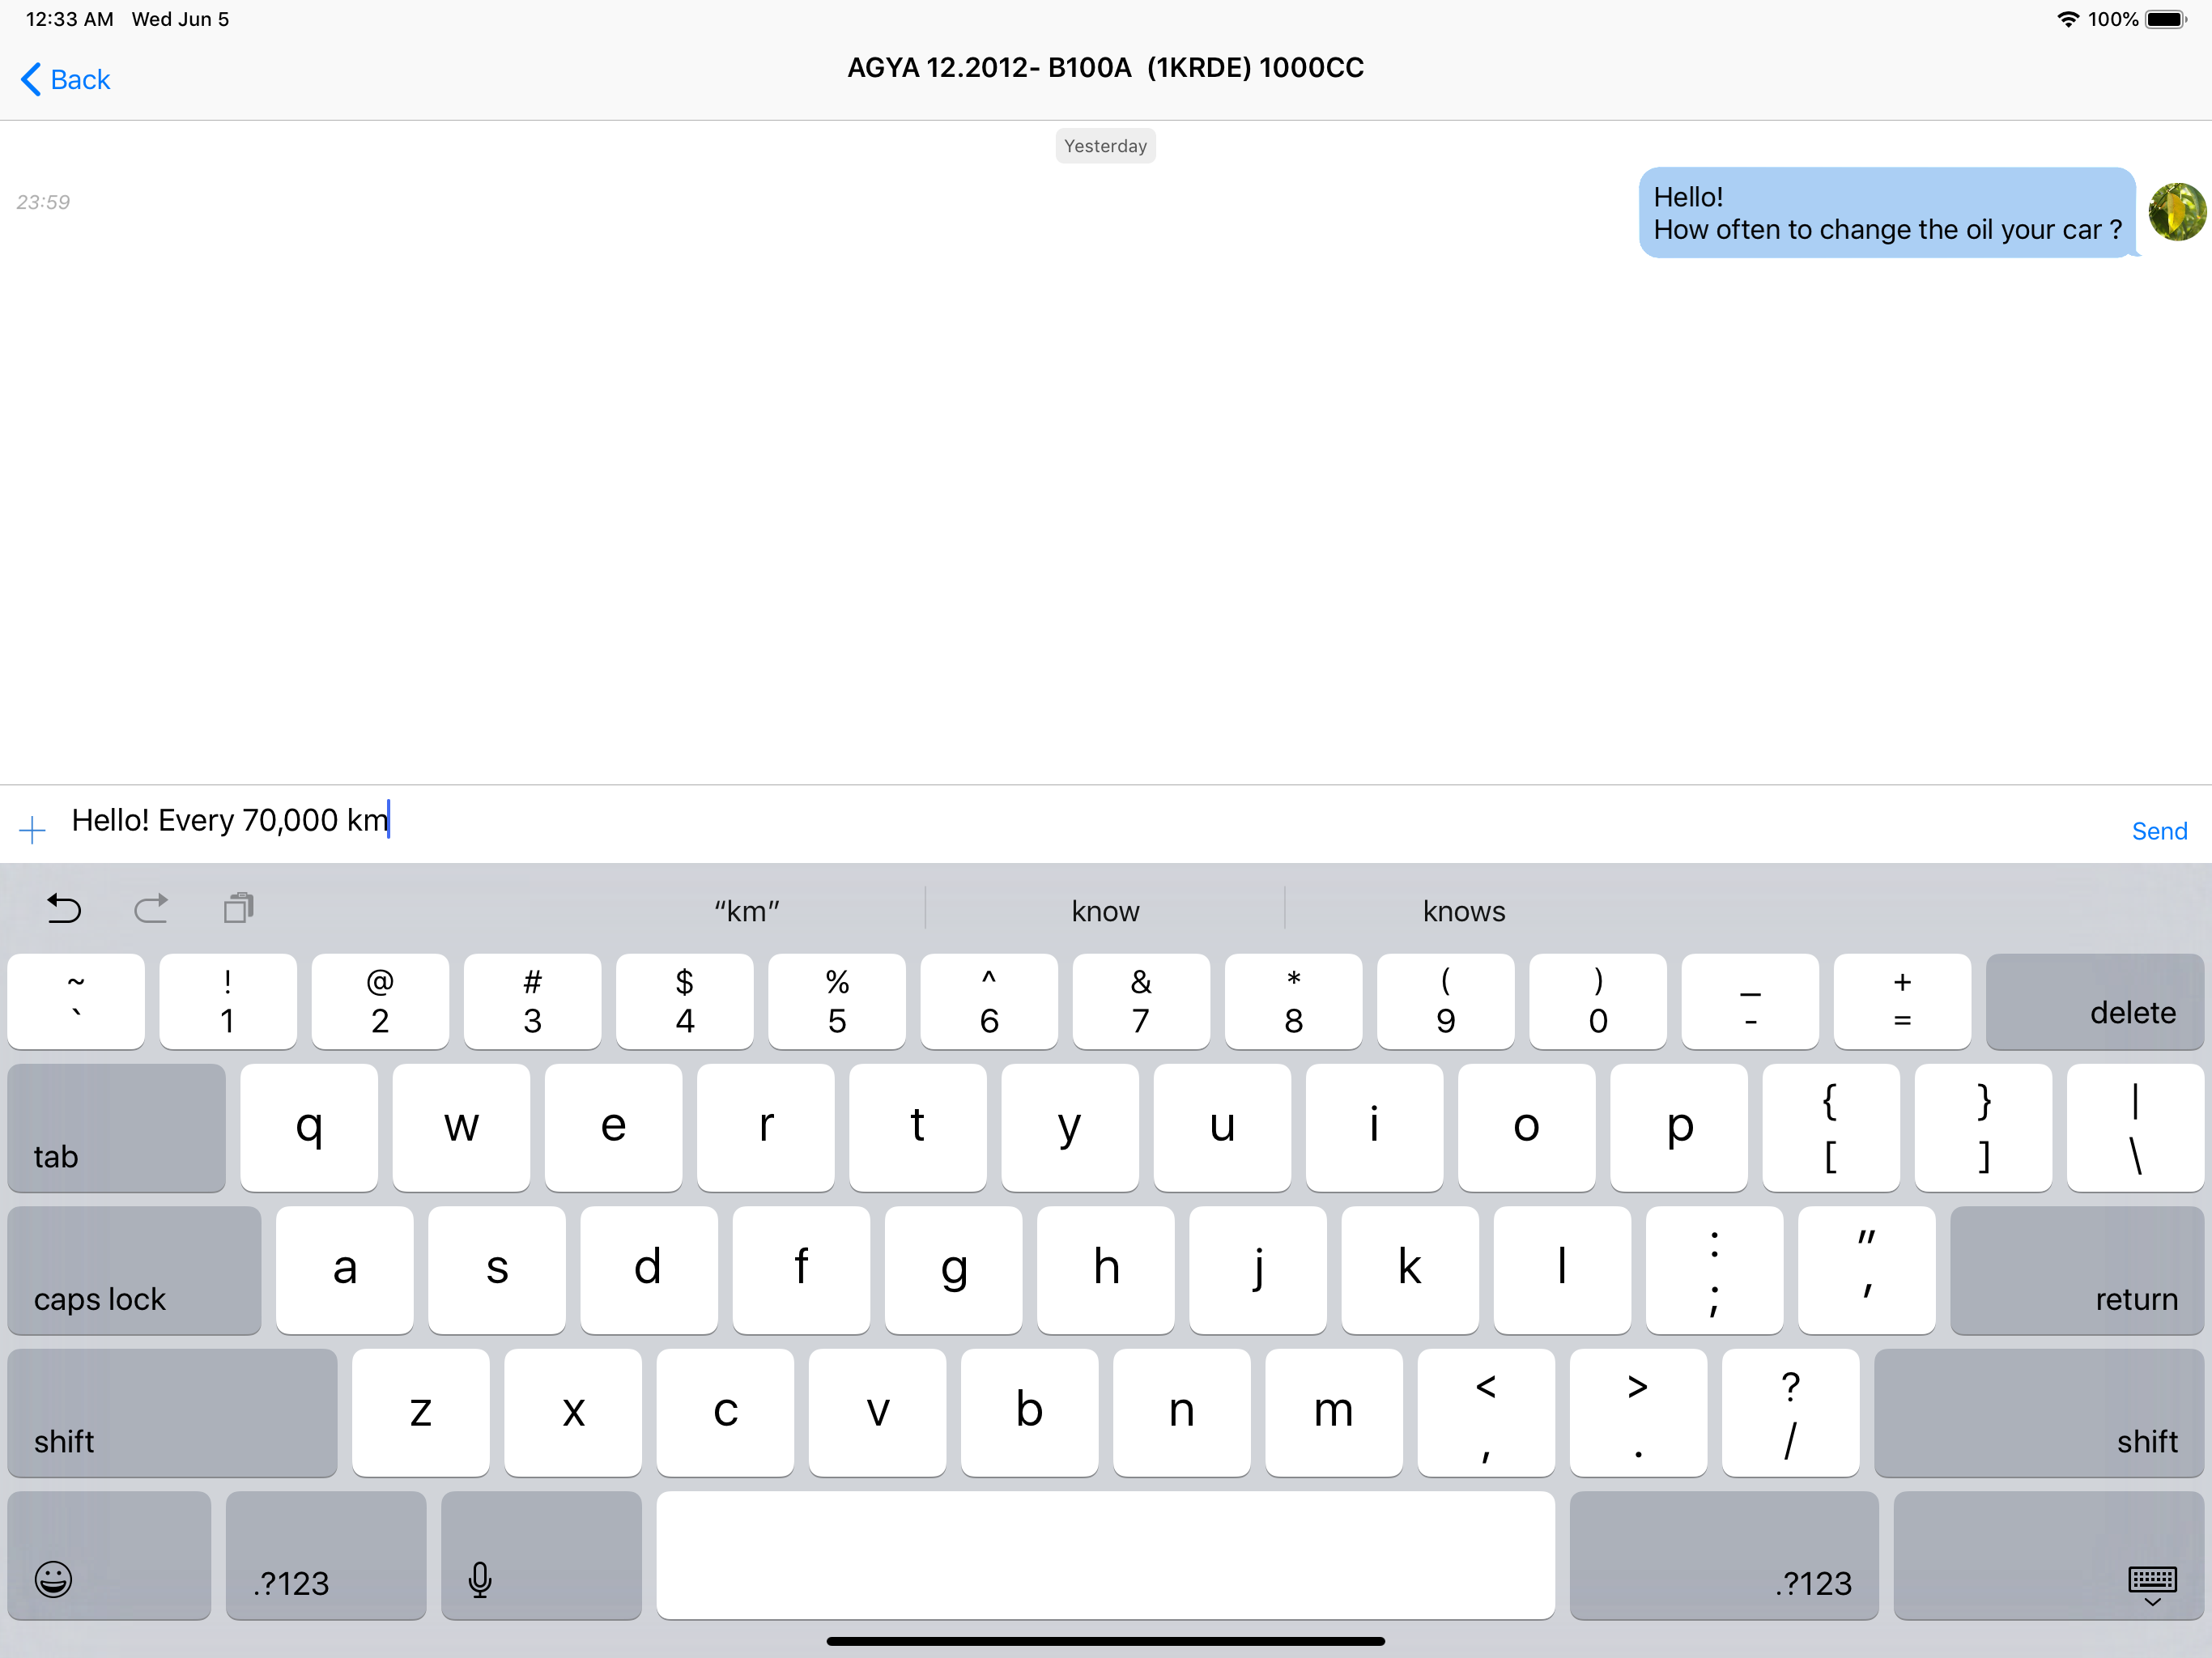The width and height of the screenshot is (2212, 1658).
Task: Tap the letter a key
Action: pyautogui.click(x=345, y=1270)
